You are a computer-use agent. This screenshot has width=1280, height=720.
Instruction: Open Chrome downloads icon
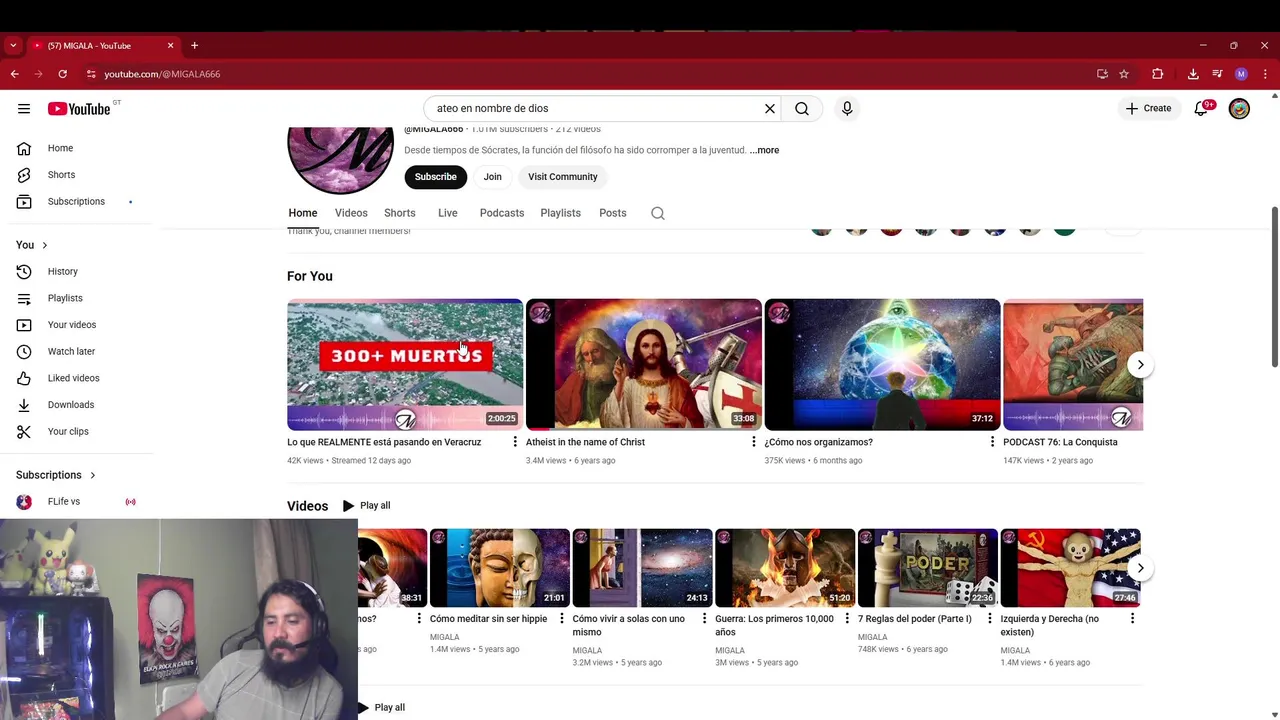point(1193,74)
